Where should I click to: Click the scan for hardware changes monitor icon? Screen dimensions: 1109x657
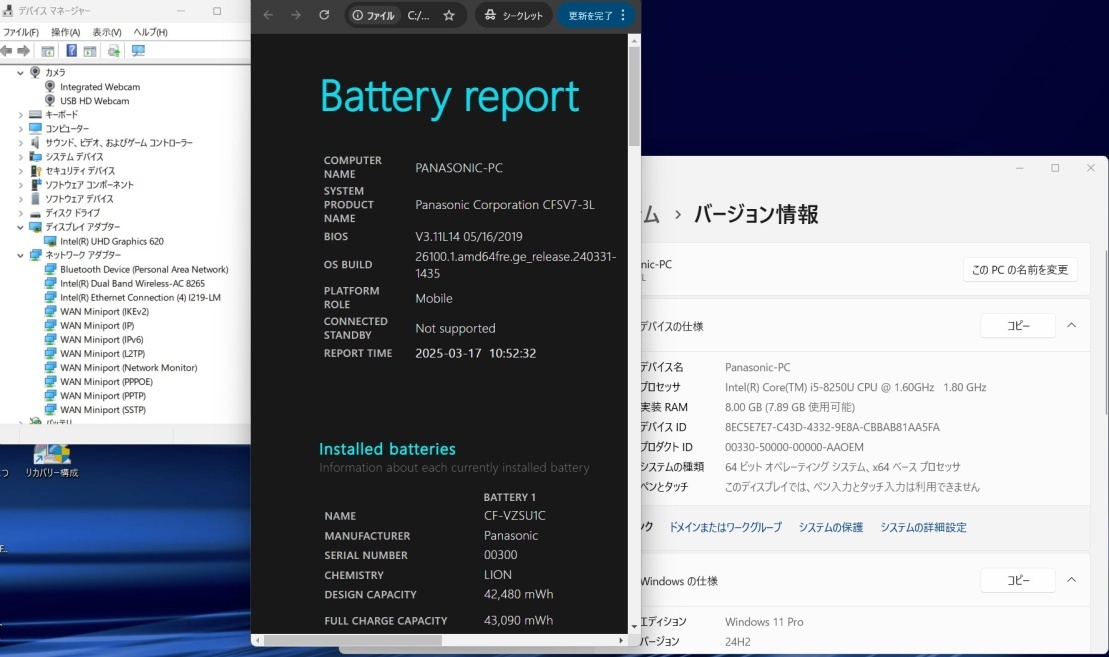click(138, 51)
